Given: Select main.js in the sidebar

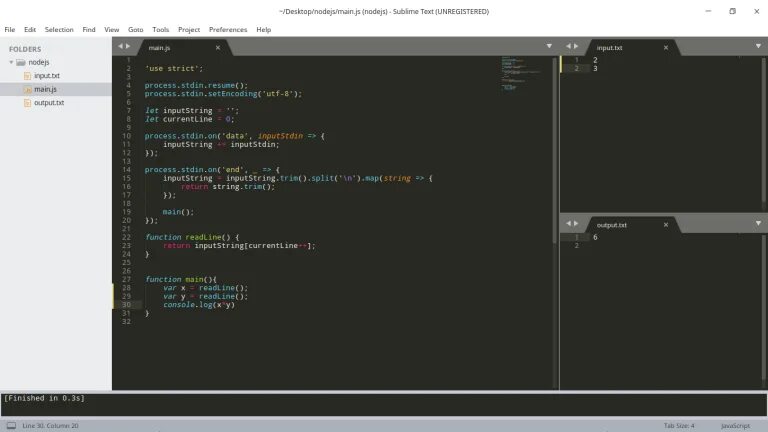Looking at the screenshot, I should coord(45,89).
